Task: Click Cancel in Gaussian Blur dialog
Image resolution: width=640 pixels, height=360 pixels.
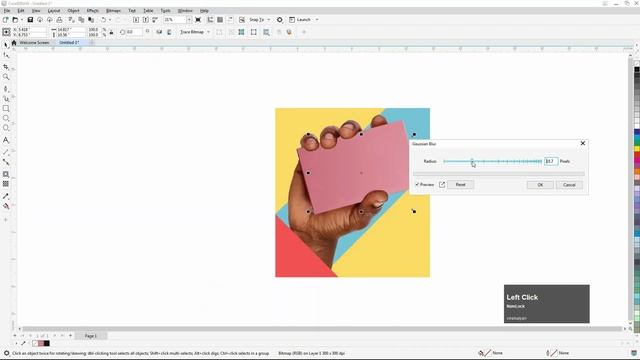Action: pos(569,185)
